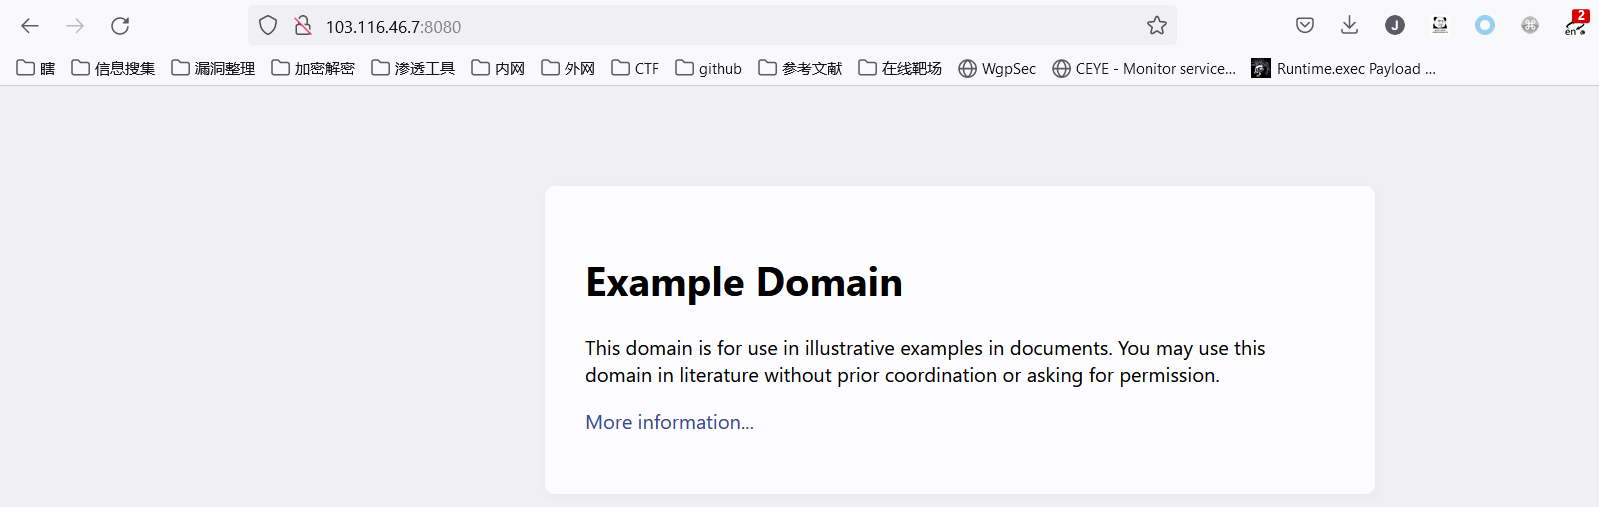The image size is (1599, 507).
Task: Expand the 漏洞整理 bookmark folder
Action: point(214,68)
